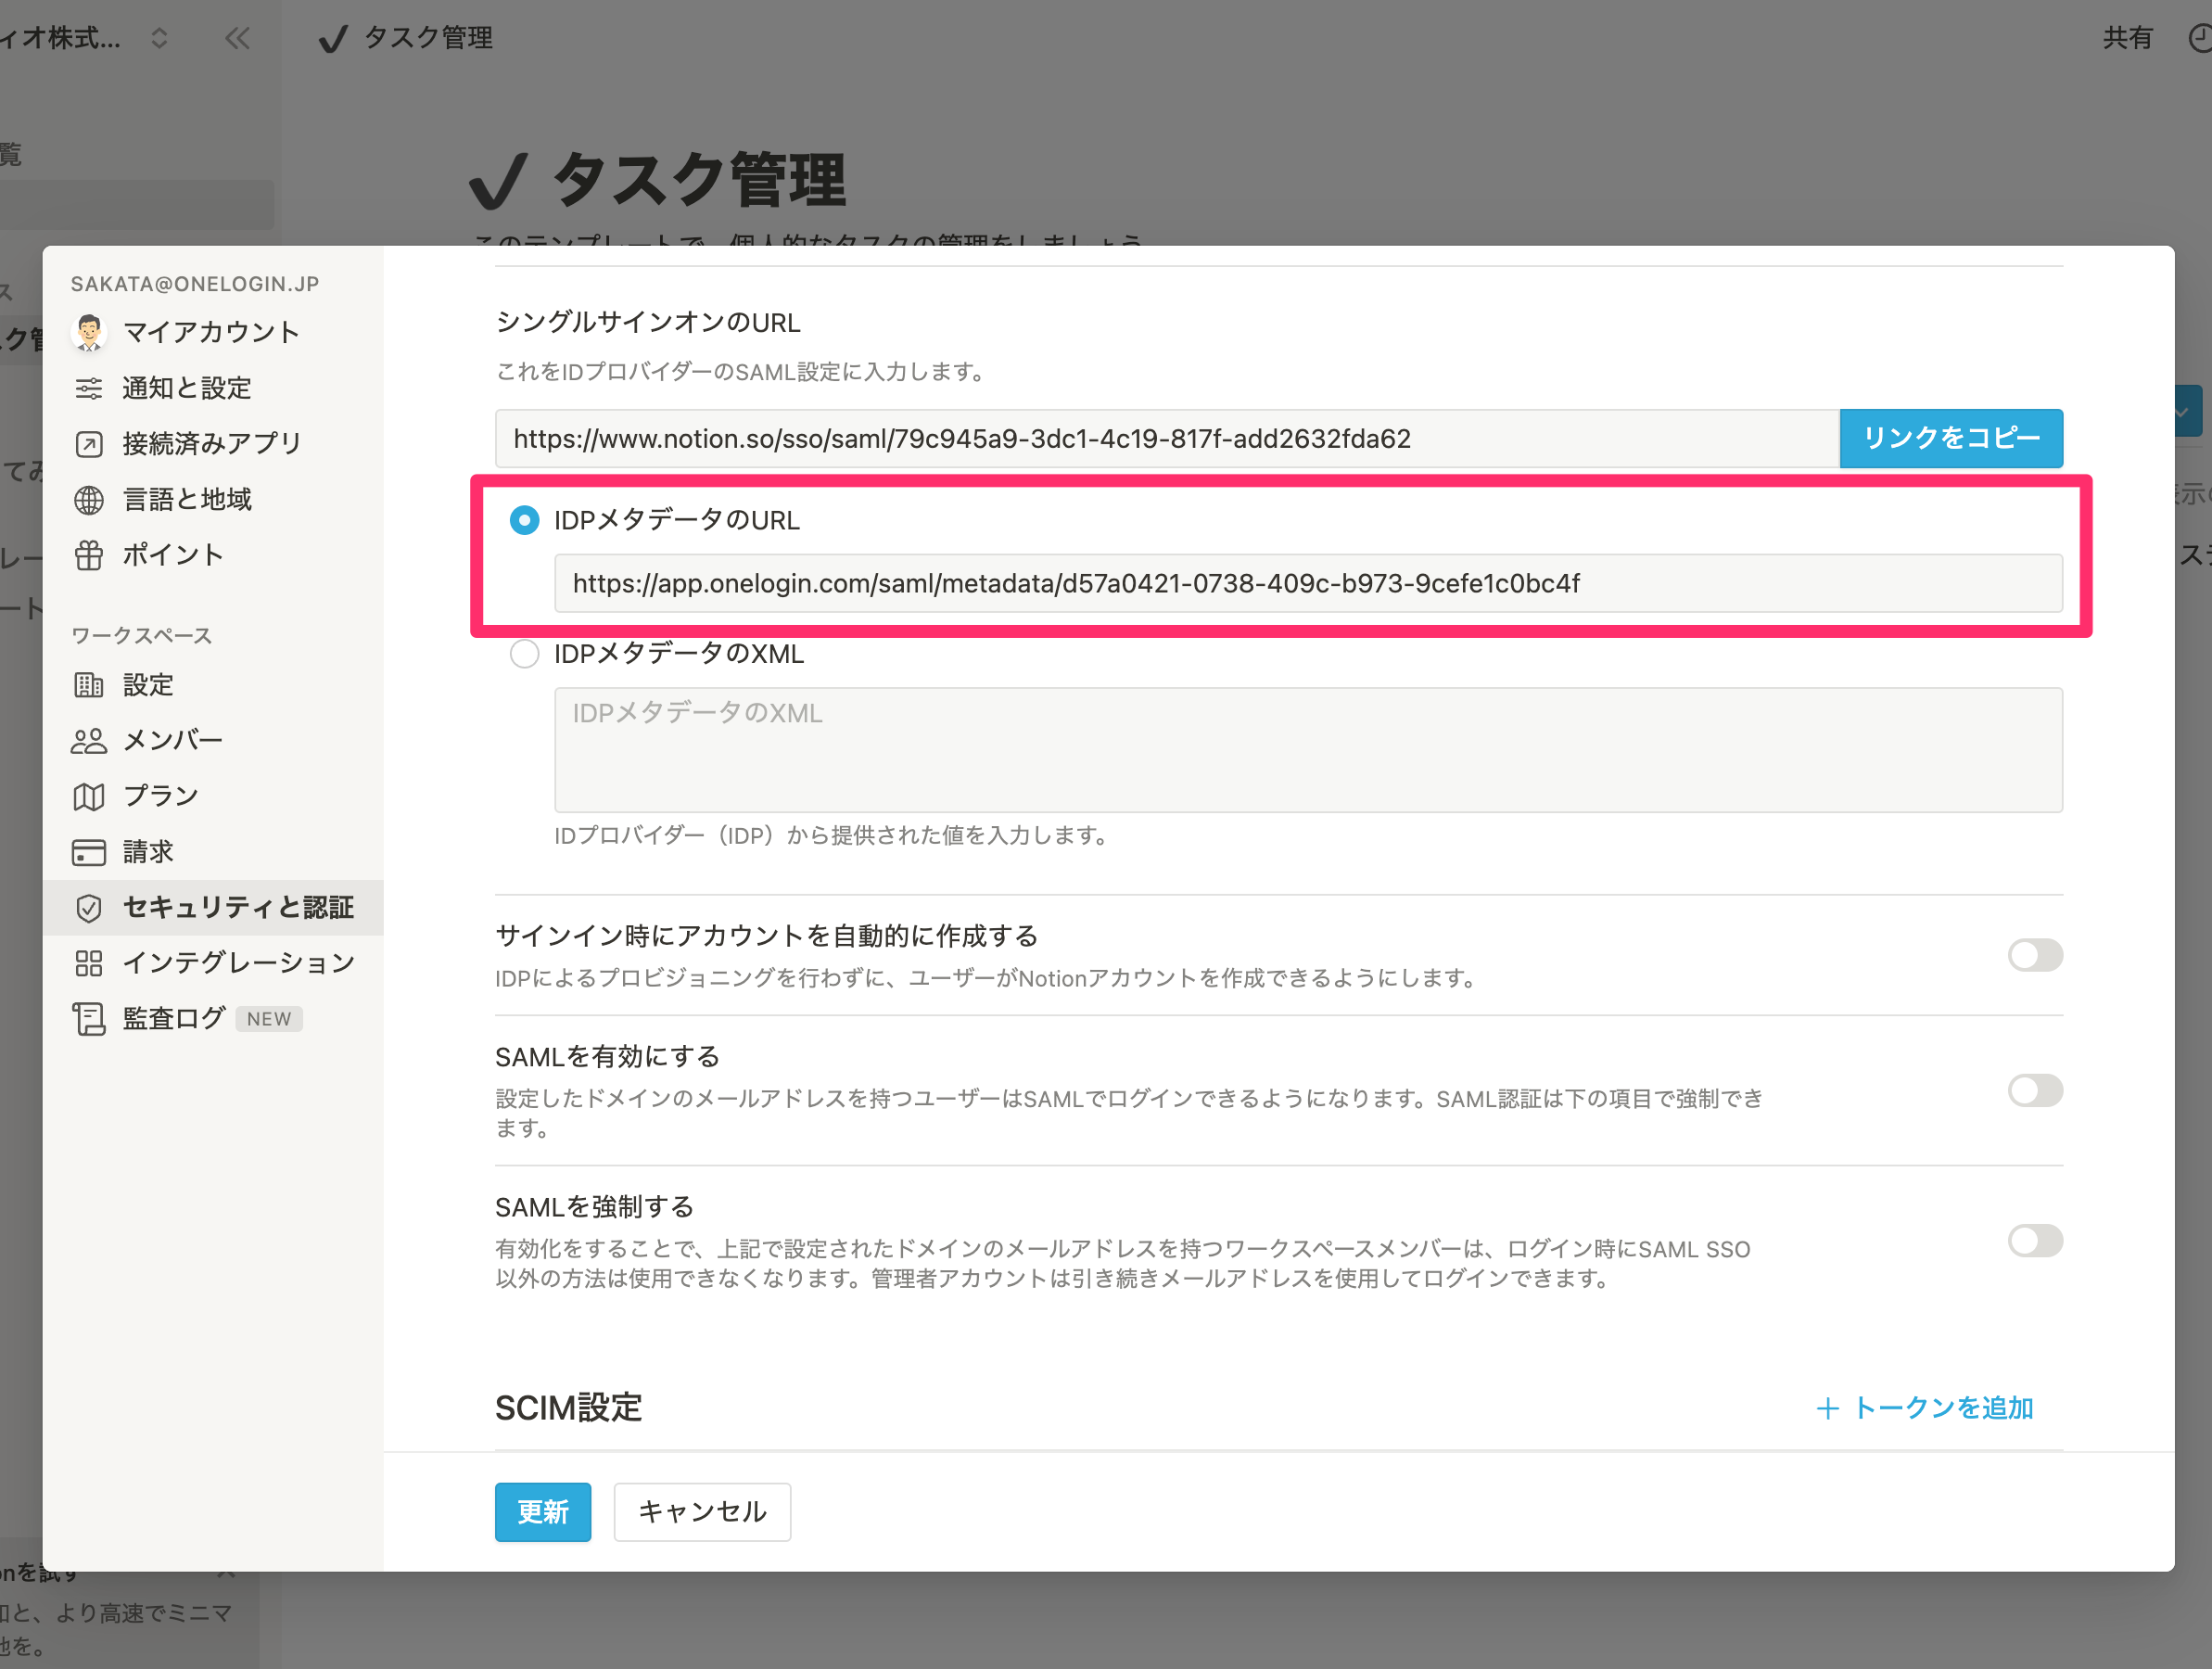Click the NEW badge next to 監査ログ
Viewport: 2212px width, 1669px height.
(x=269, y=1019)
